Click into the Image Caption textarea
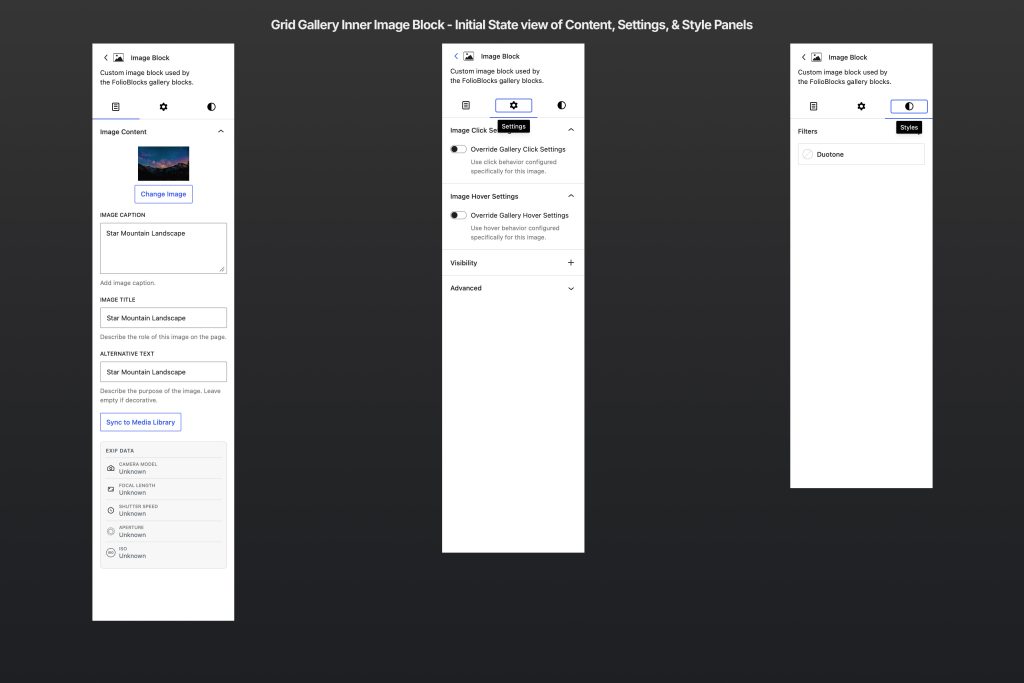This screenshot has width=1024, height=683. point(163,248)
